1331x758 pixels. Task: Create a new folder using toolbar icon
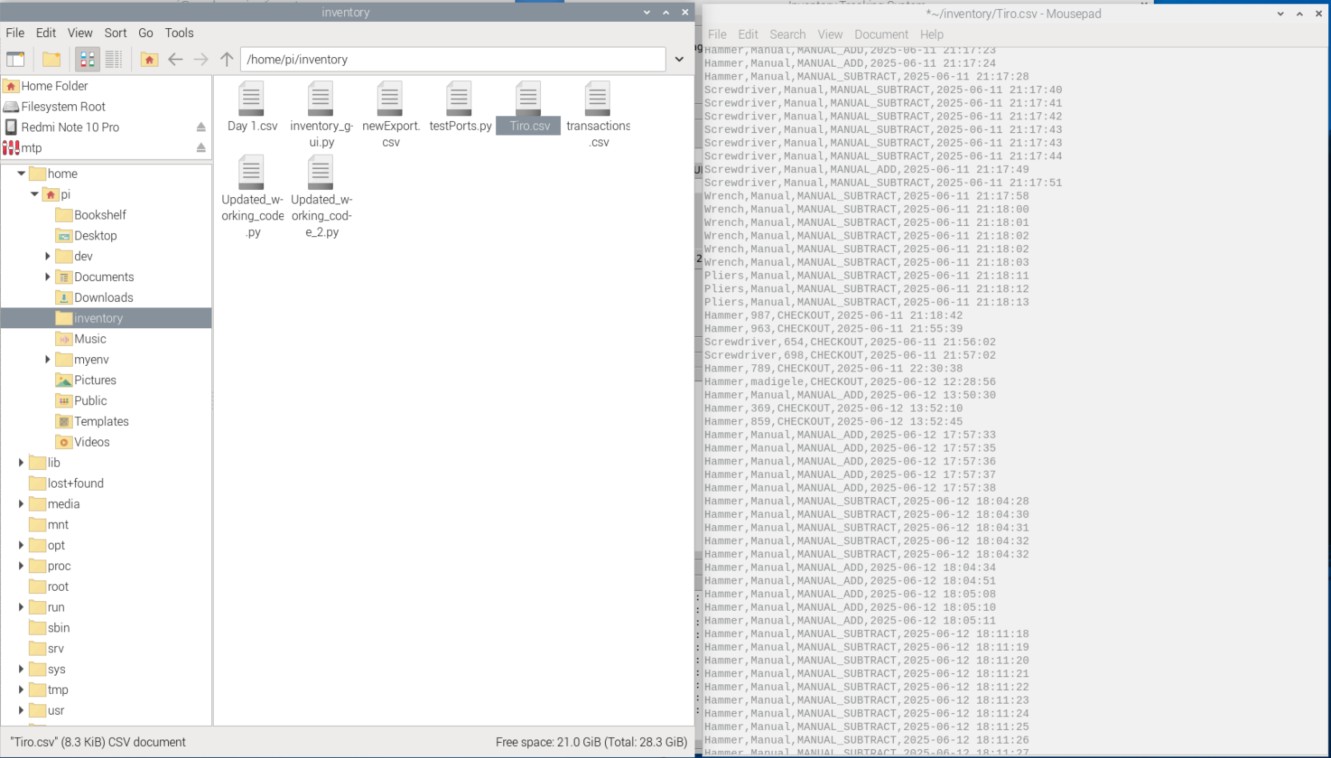point(51,59)
